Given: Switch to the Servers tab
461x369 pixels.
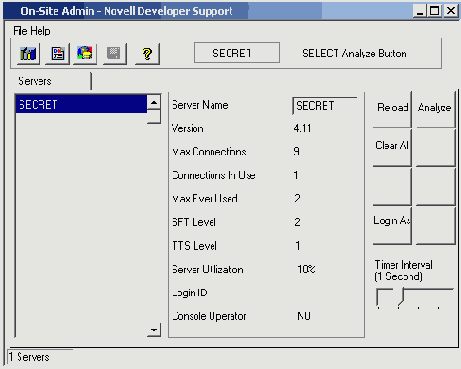Looking at the screenshot, I should click(35, 81).
